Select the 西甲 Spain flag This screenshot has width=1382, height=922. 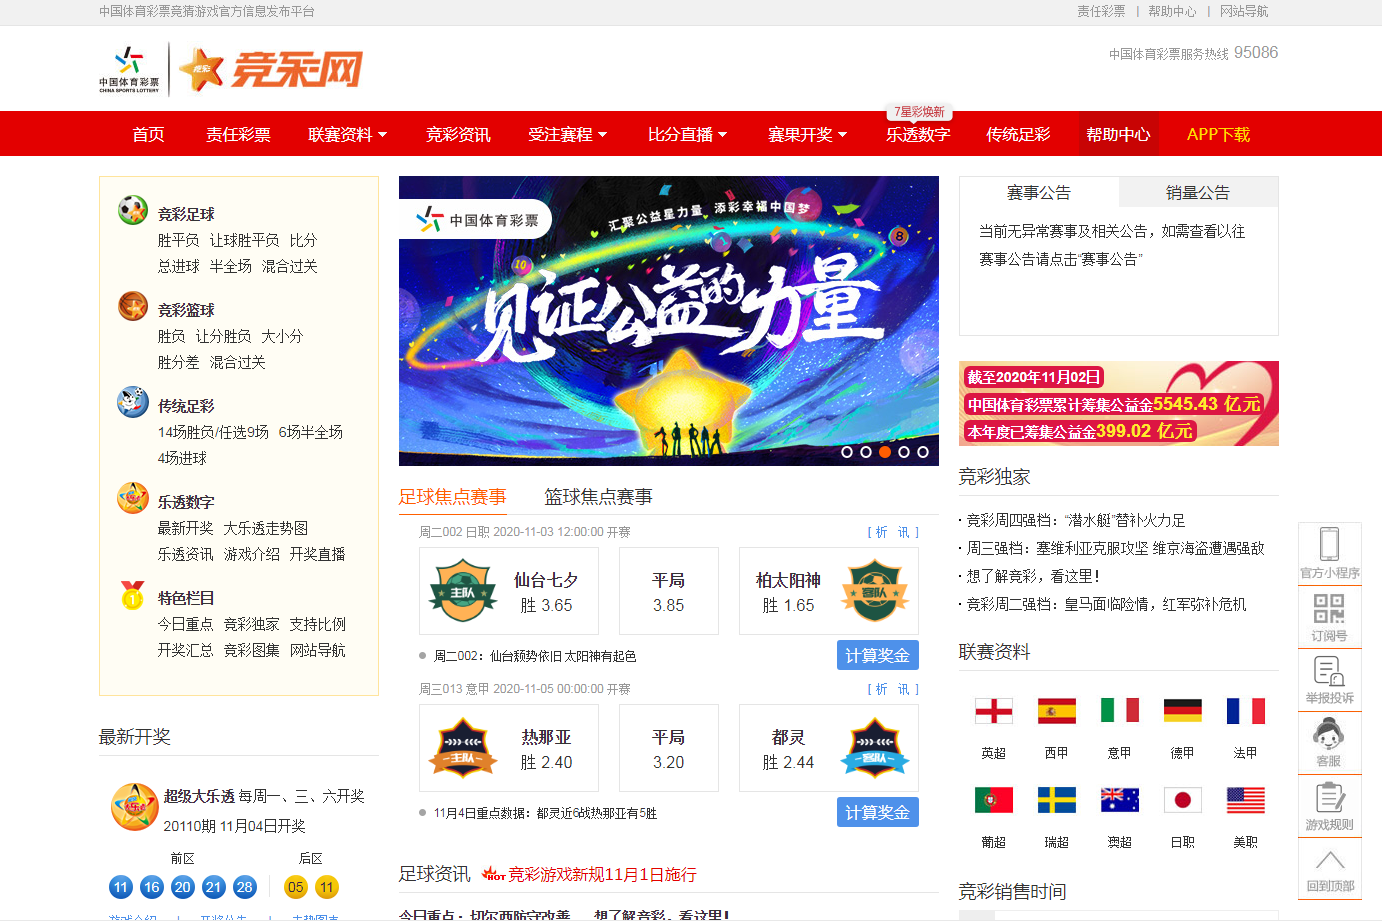tap(1057, 711)
